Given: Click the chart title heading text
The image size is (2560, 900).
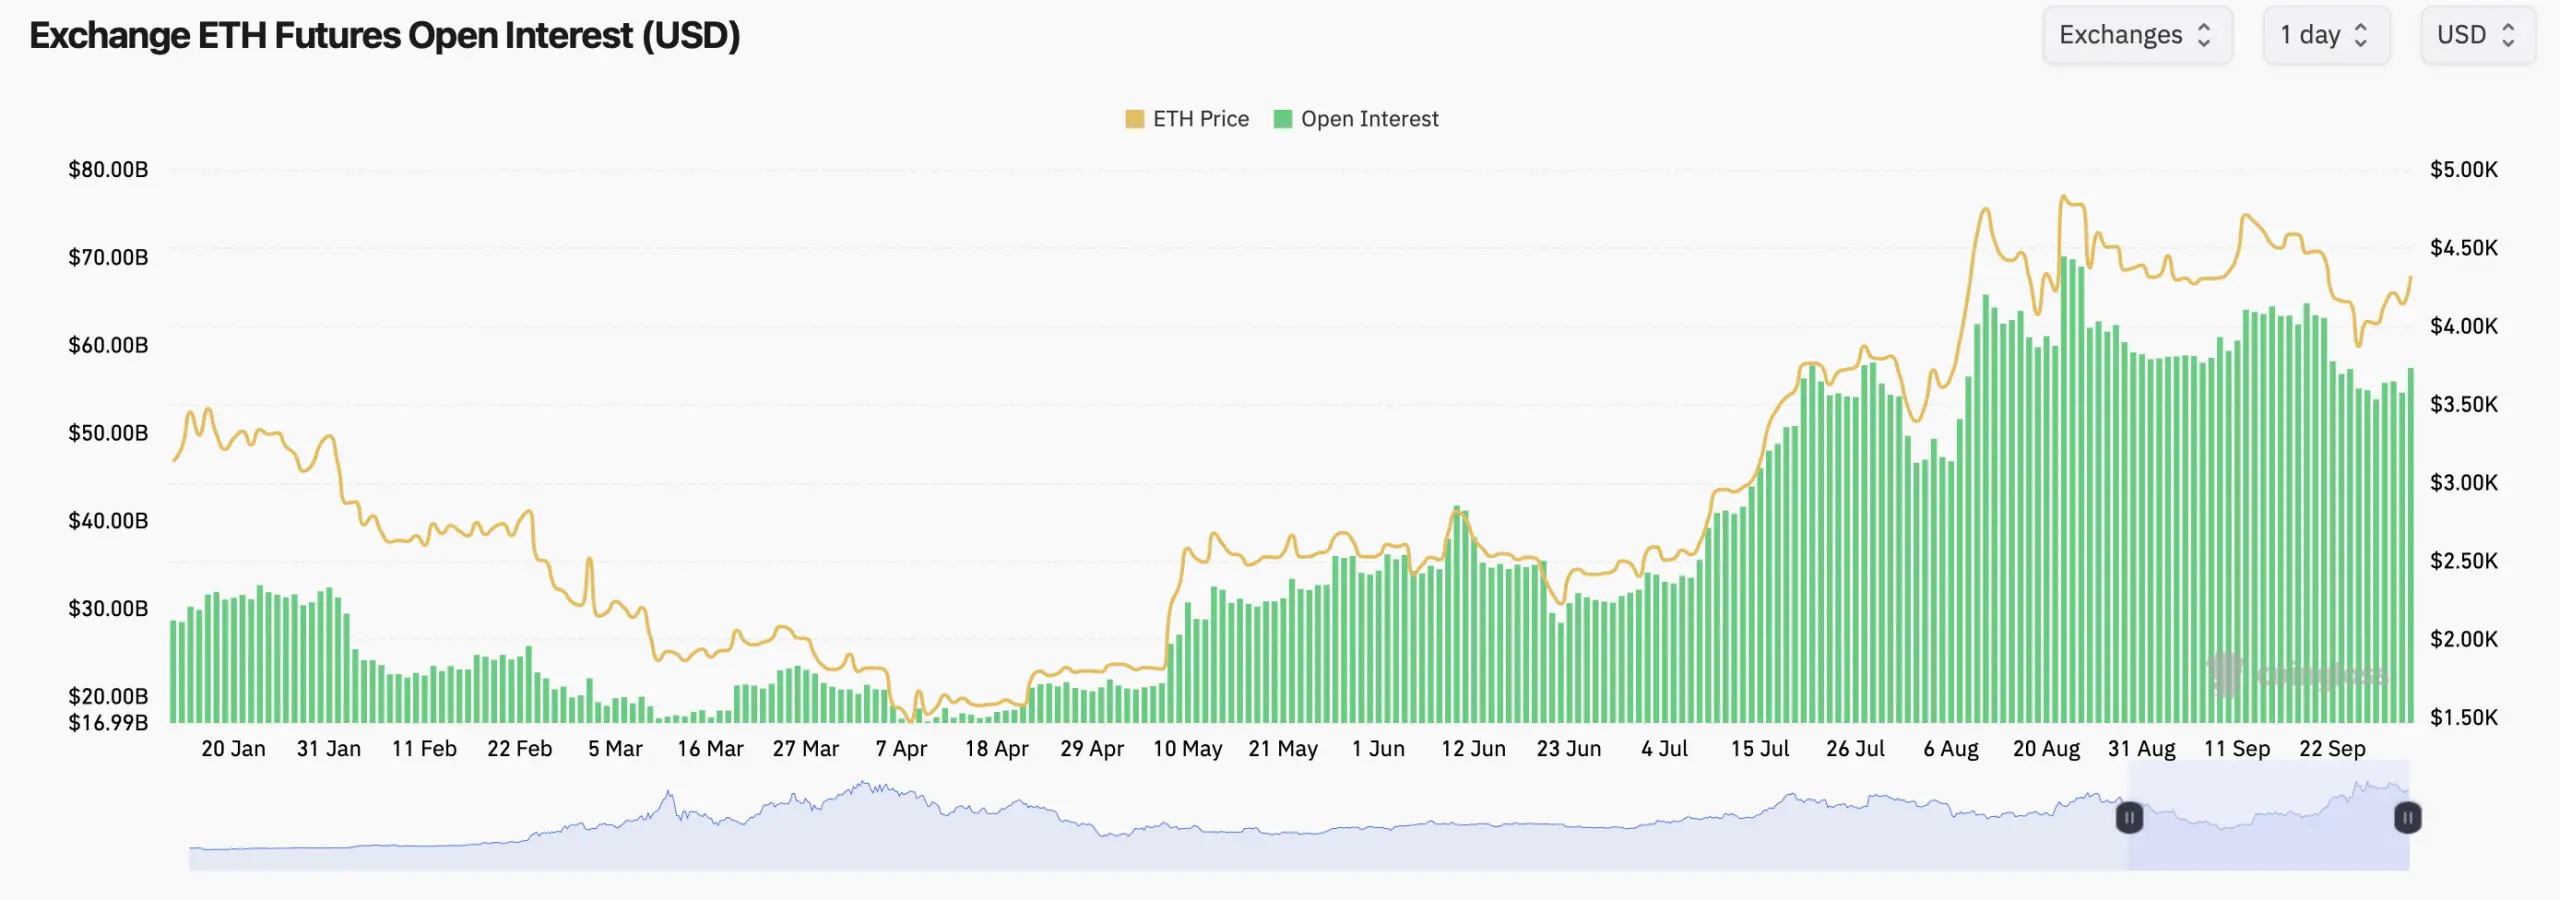Looking at the screenshot, I should click(385, 35).
